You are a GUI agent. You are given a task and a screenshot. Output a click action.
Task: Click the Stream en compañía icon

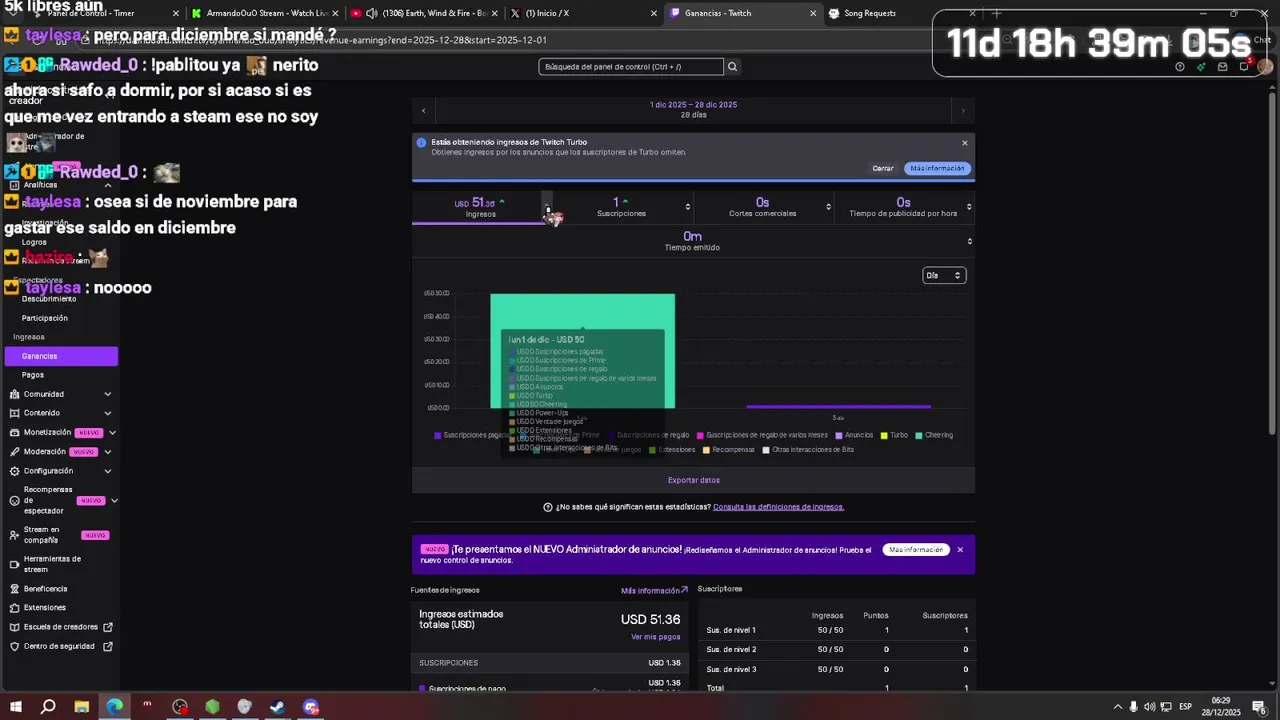pos(14,535)
